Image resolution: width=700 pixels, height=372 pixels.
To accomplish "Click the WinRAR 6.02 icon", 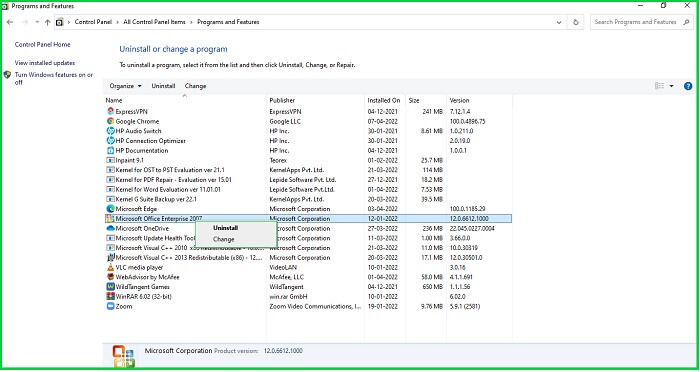I will 110,297.
